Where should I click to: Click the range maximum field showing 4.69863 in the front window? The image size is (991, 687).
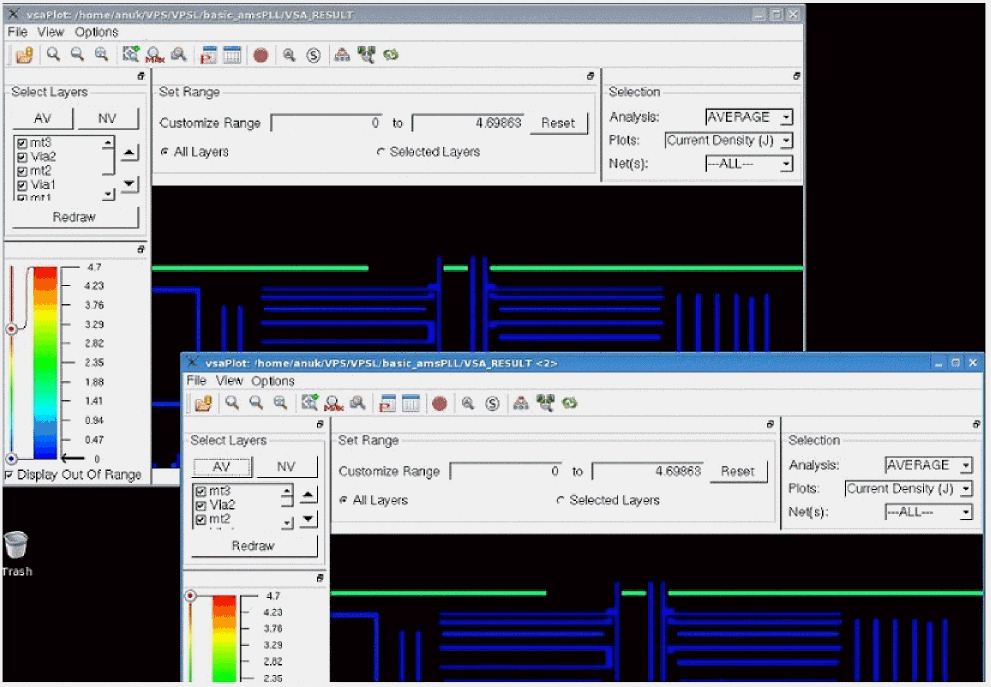(x=647, y=471)
